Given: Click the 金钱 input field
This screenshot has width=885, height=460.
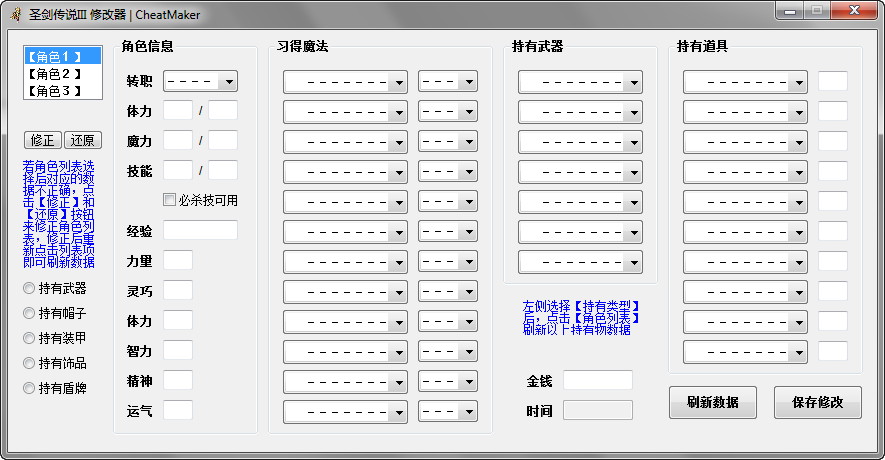Looking at the screenshot, I should (x=597, y=380).
